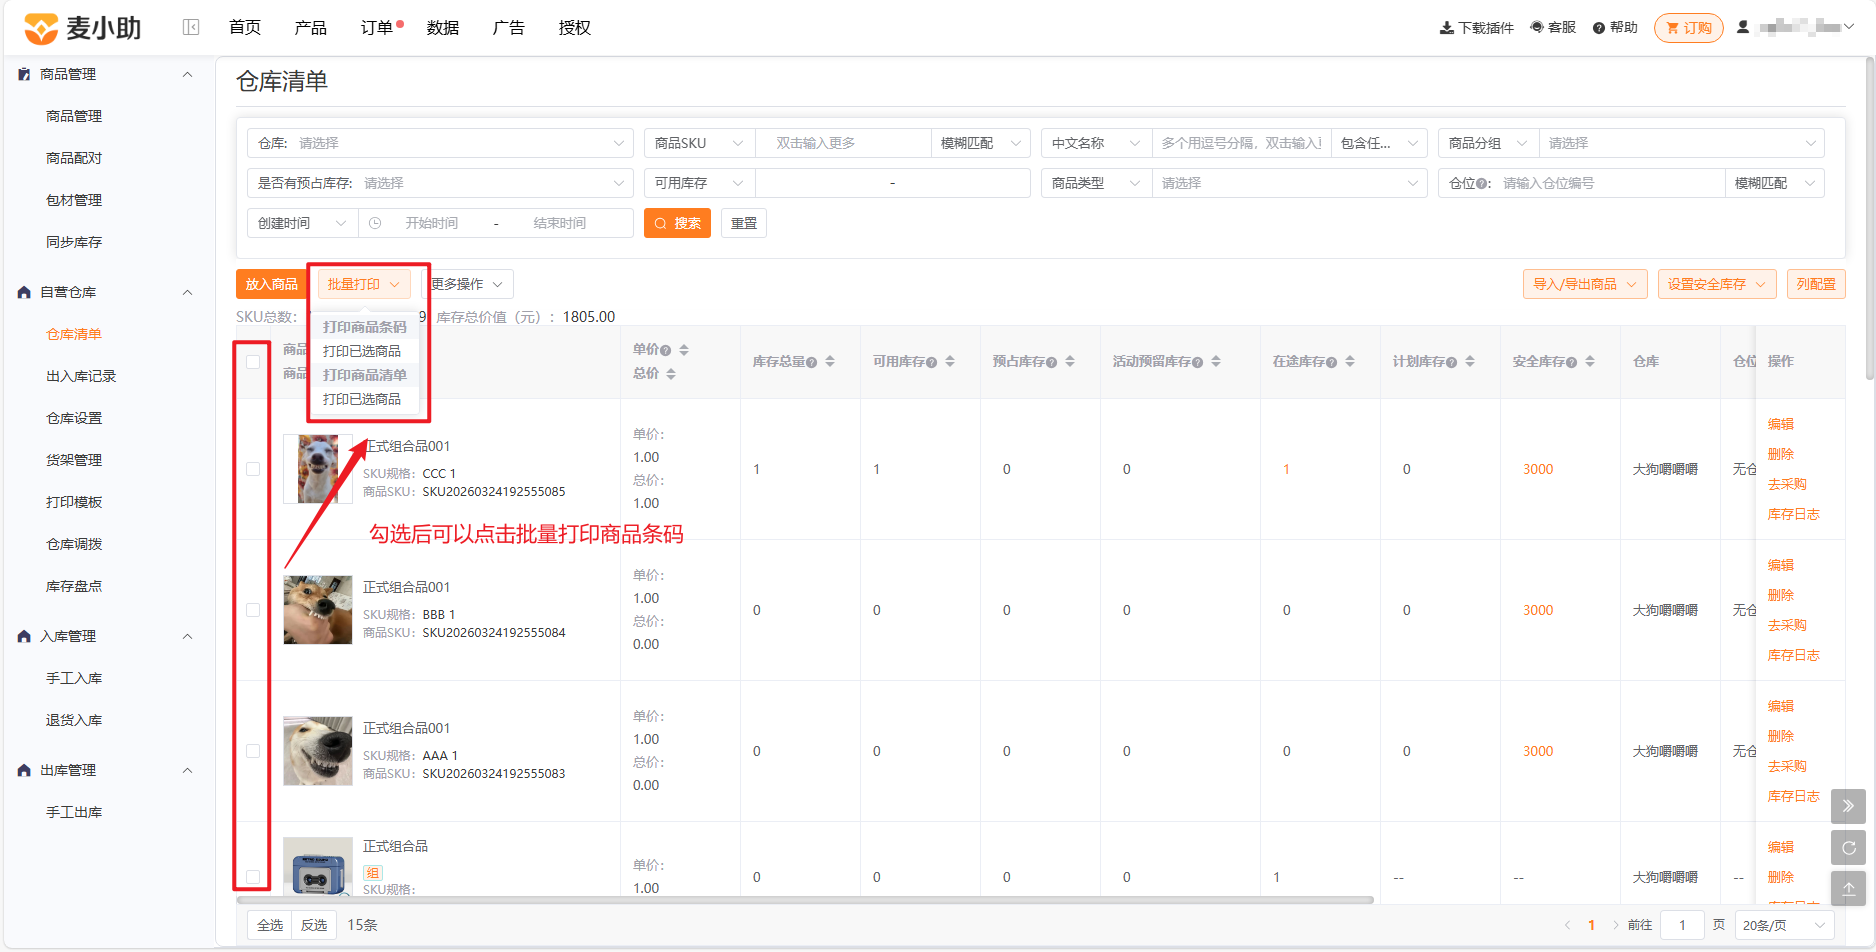1876x952 pixels.
Task: Open 出入库记录 in the sidebar
Action: coord(81,376)
